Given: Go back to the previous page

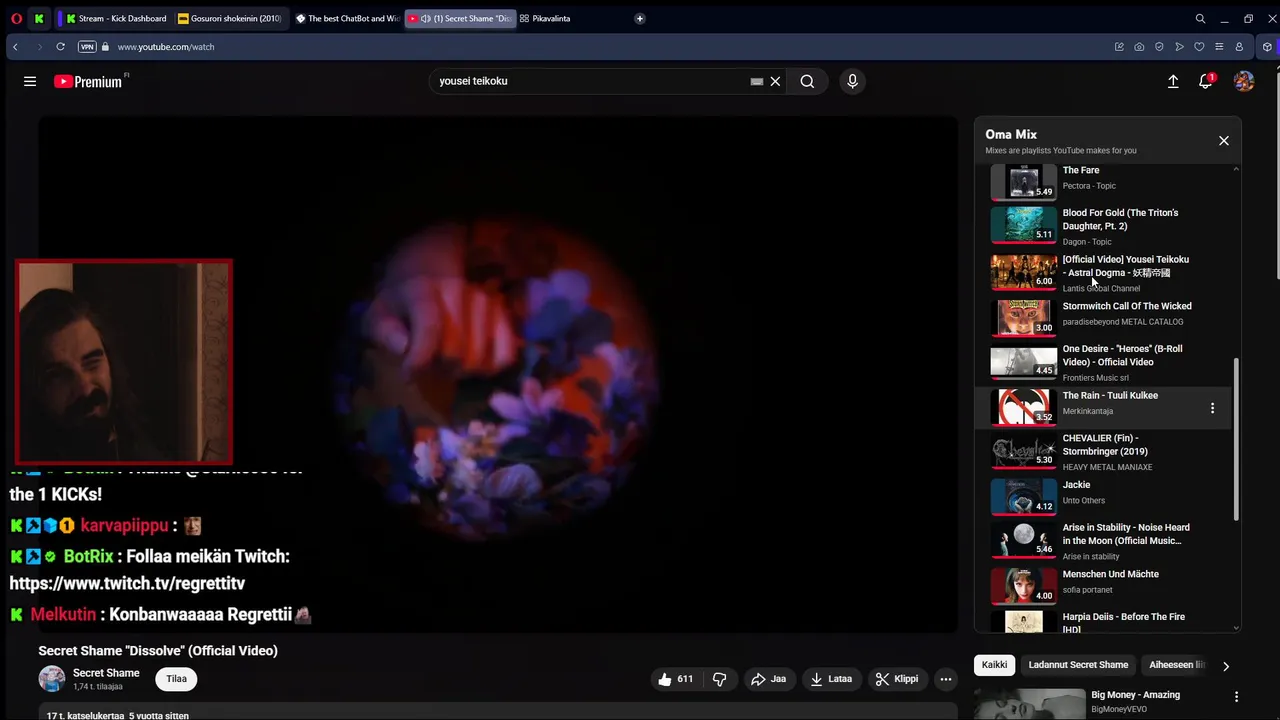Looking at the screenshot, I should [x=15, y=47].
